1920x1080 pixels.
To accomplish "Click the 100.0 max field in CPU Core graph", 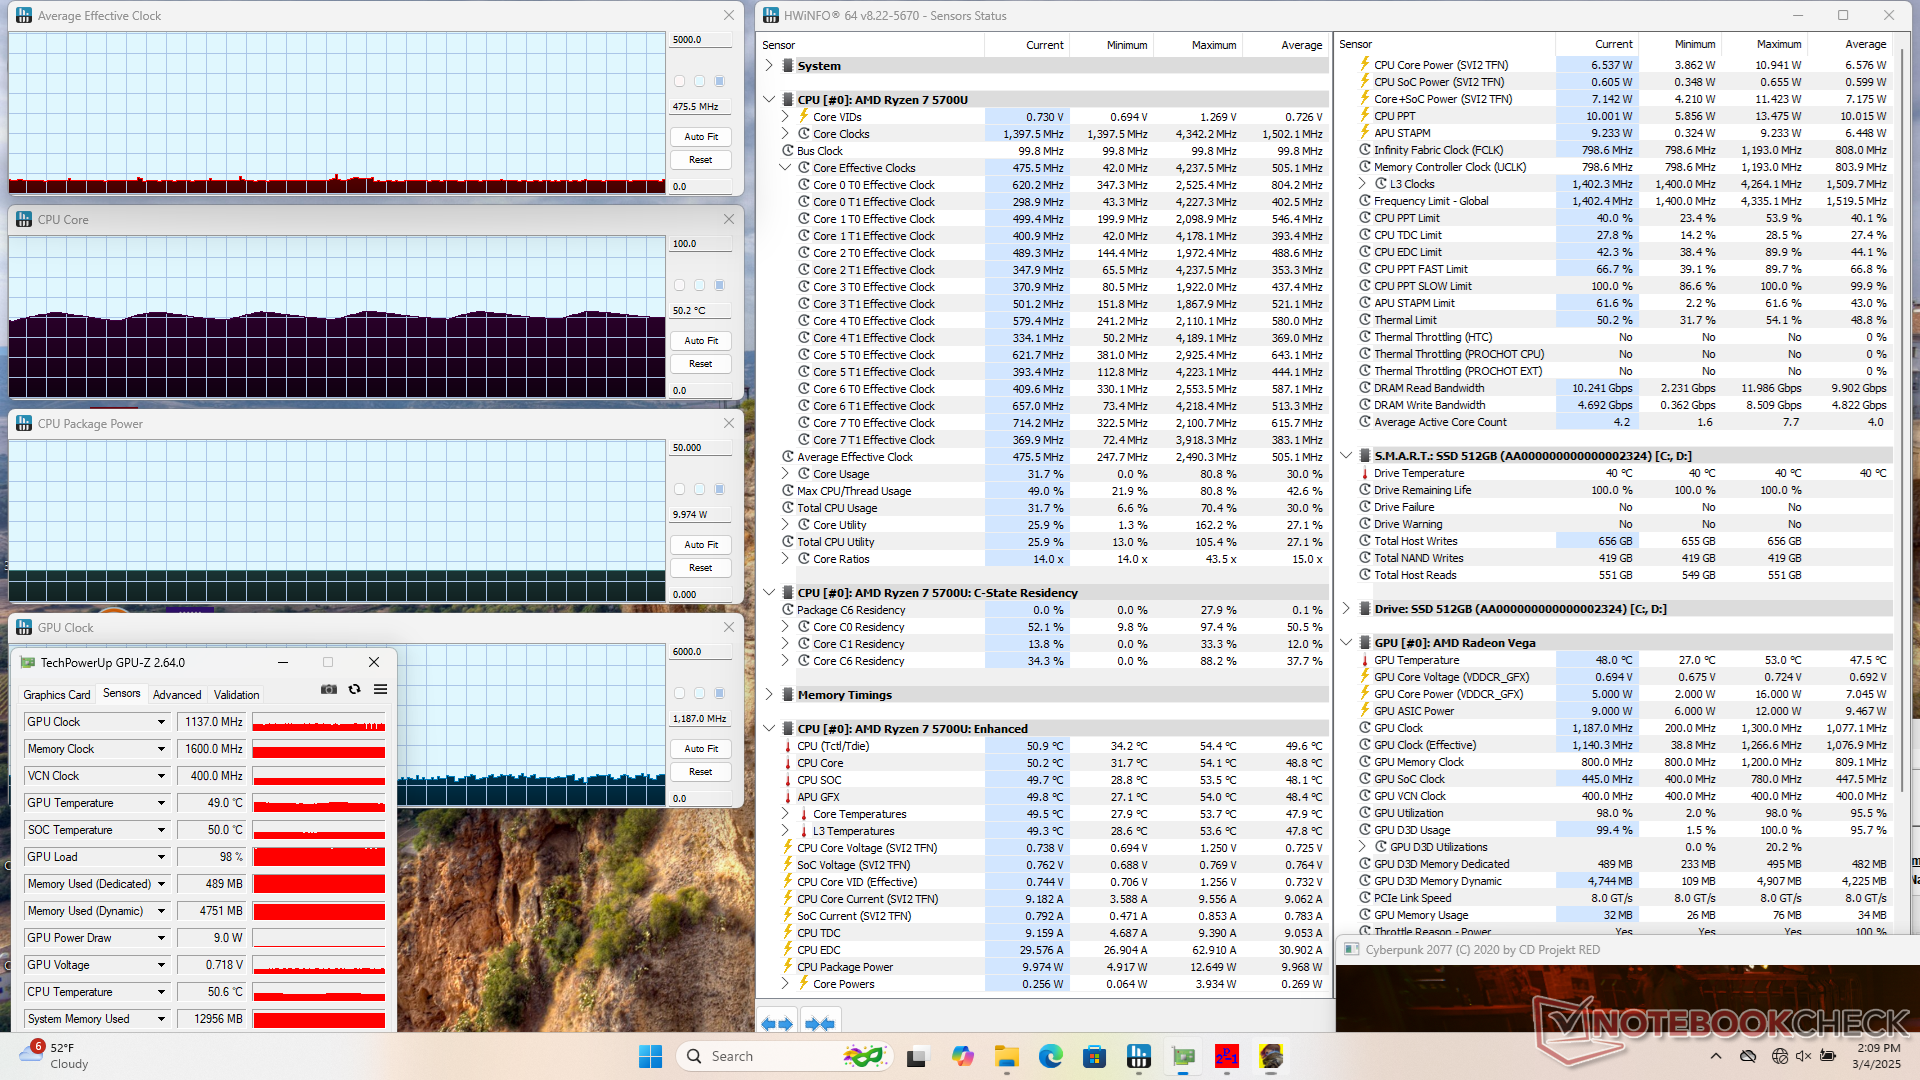I will (x=701, y=244).
